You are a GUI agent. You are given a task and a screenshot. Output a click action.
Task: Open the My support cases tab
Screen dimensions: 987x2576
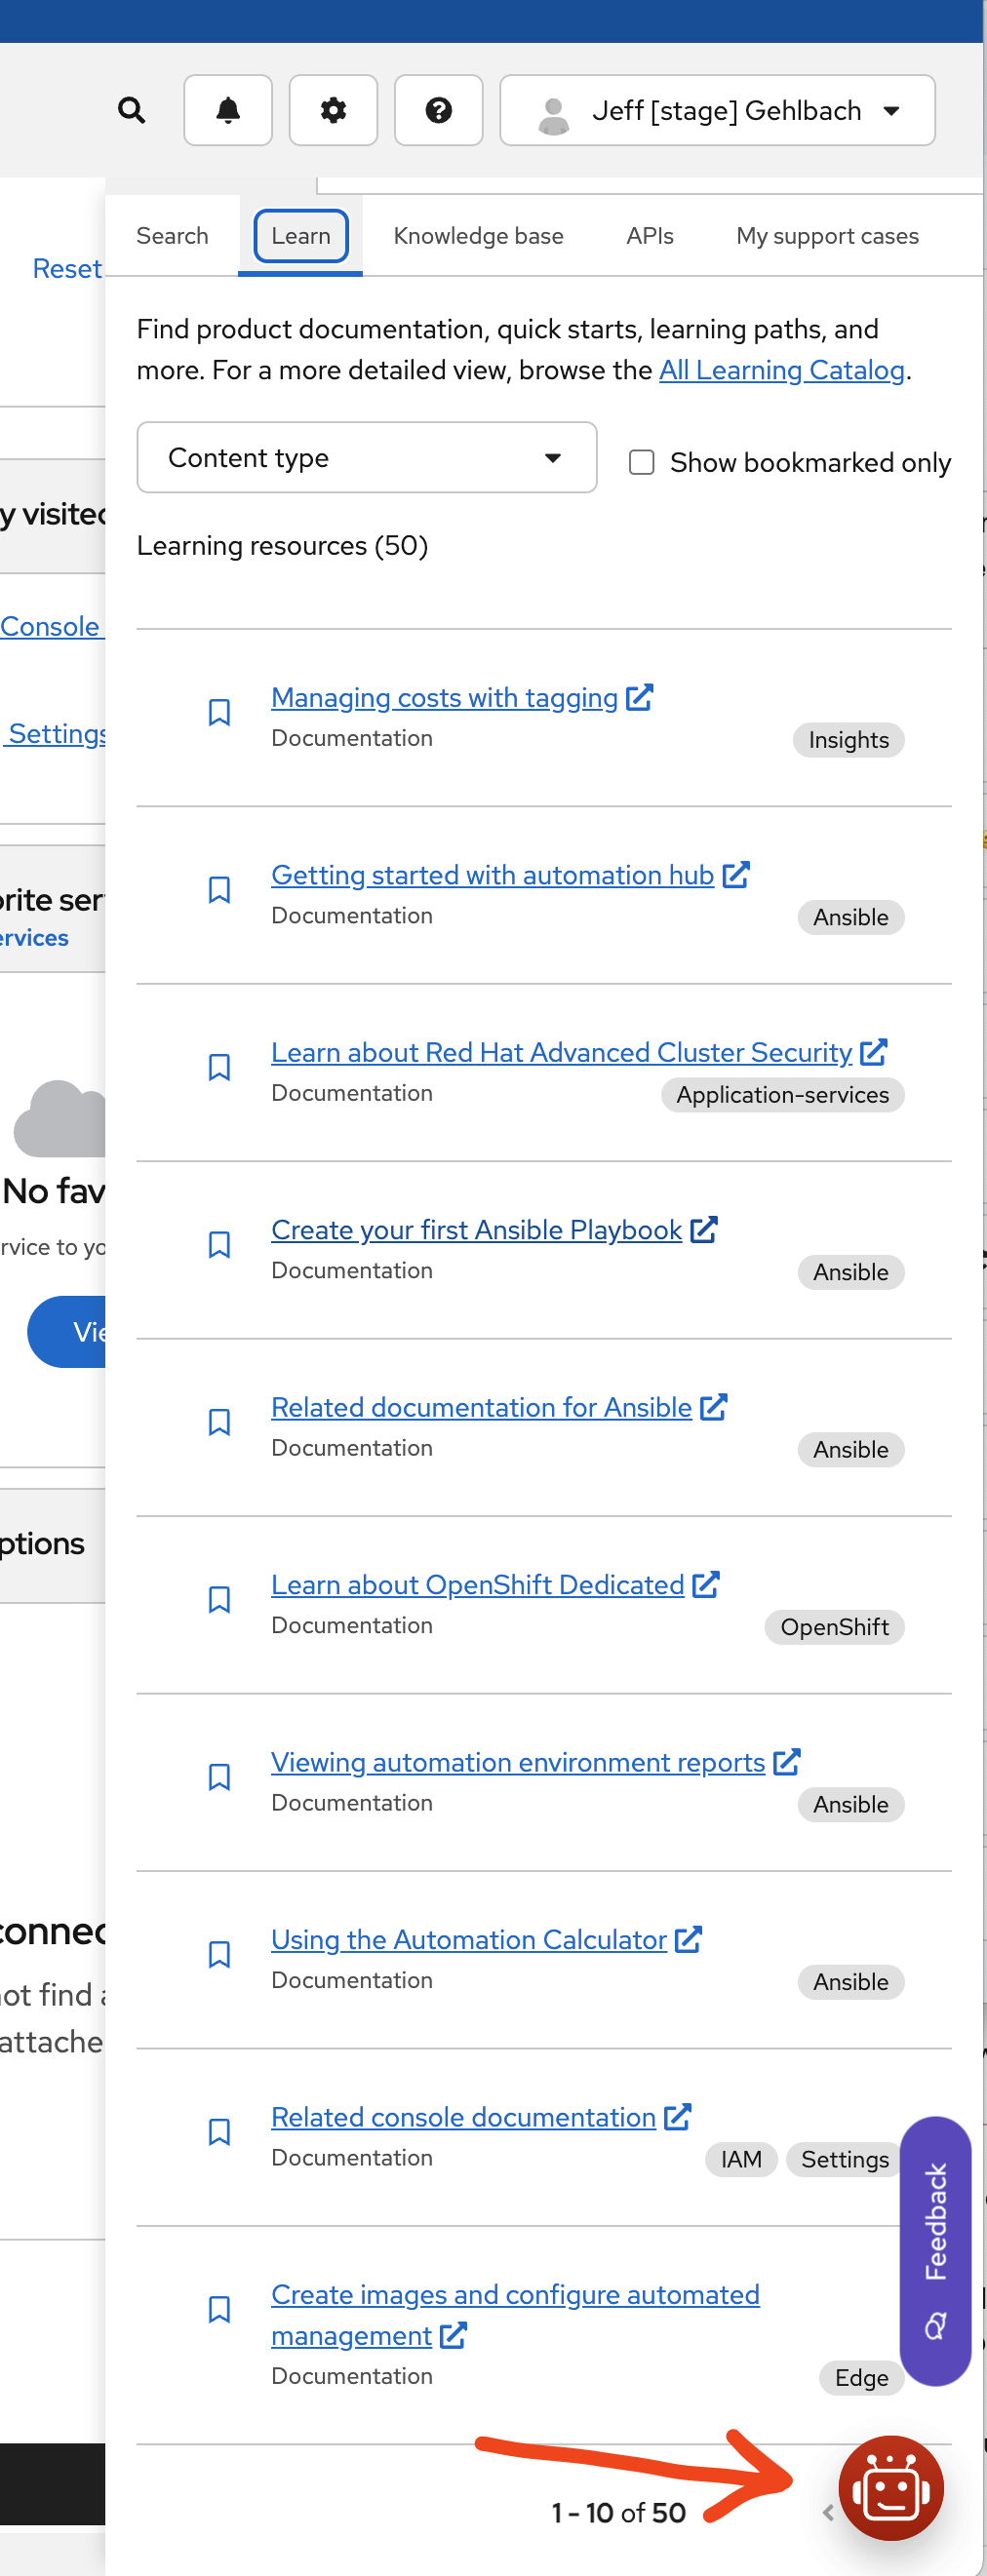tap(827, 236)
